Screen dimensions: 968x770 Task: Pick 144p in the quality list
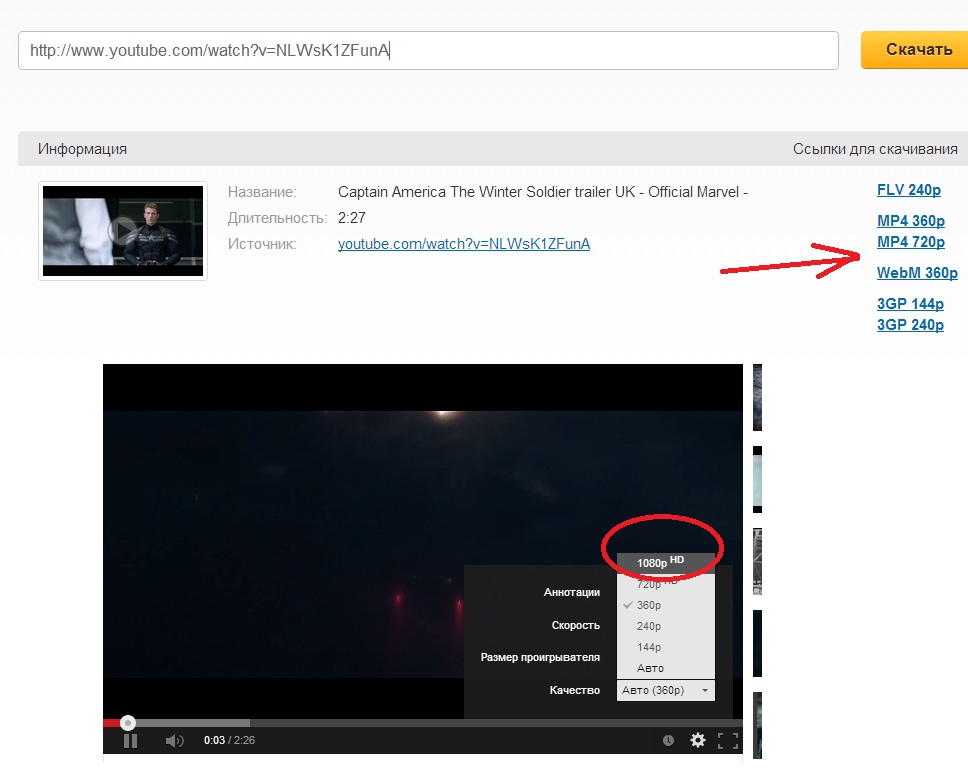649,647
